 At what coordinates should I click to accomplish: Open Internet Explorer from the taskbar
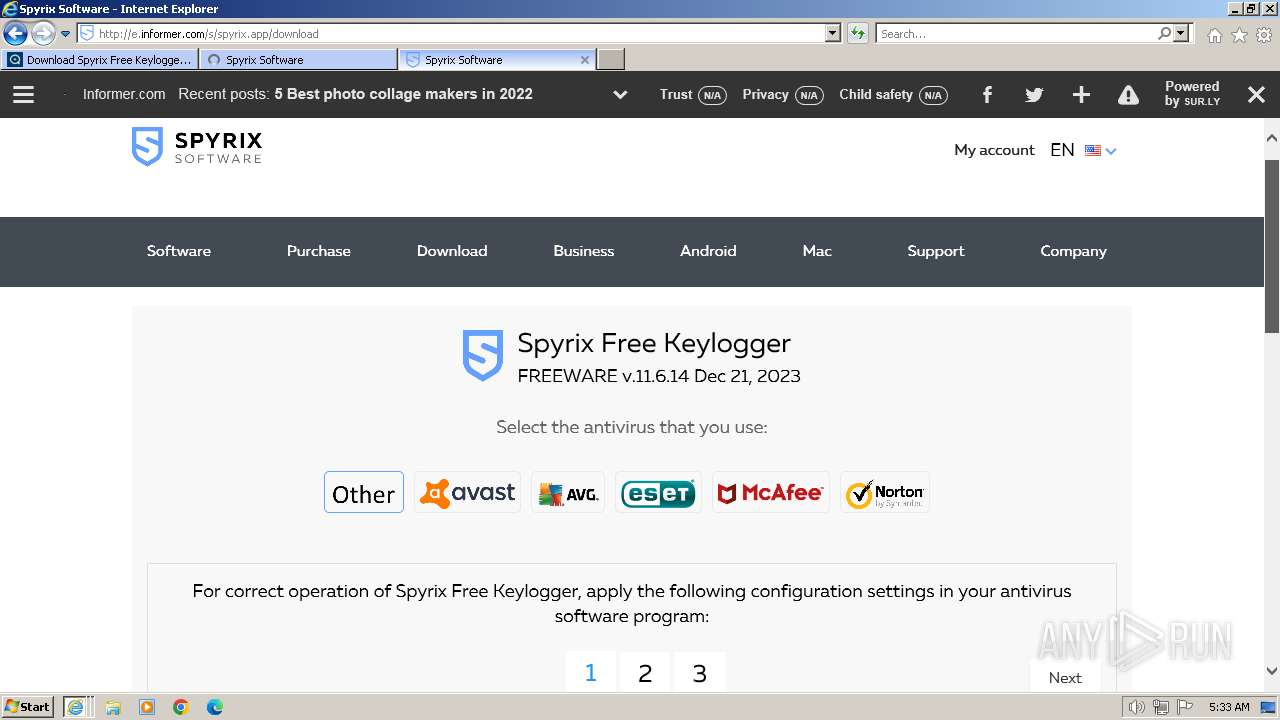point(75,707)
